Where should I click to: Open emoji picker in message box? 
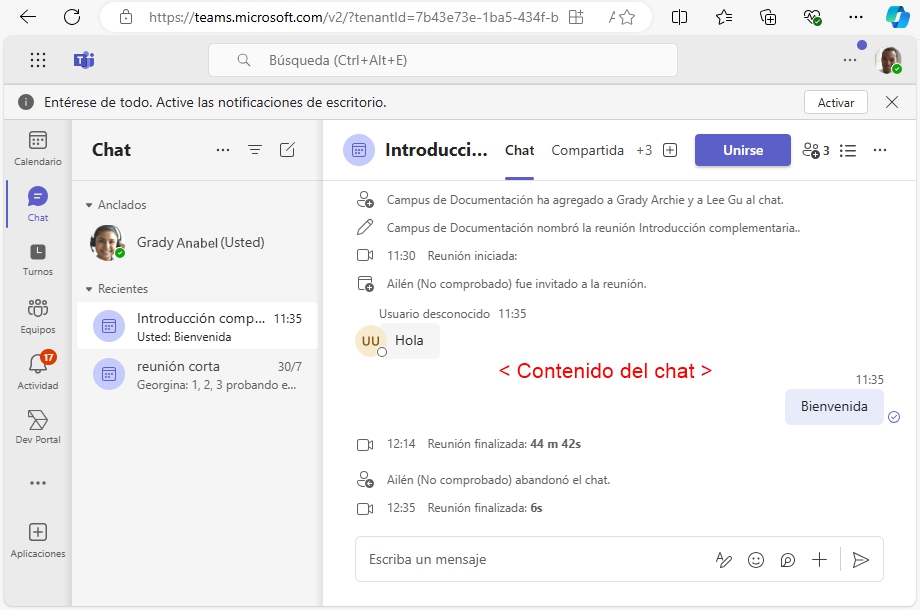click(756, 560)
